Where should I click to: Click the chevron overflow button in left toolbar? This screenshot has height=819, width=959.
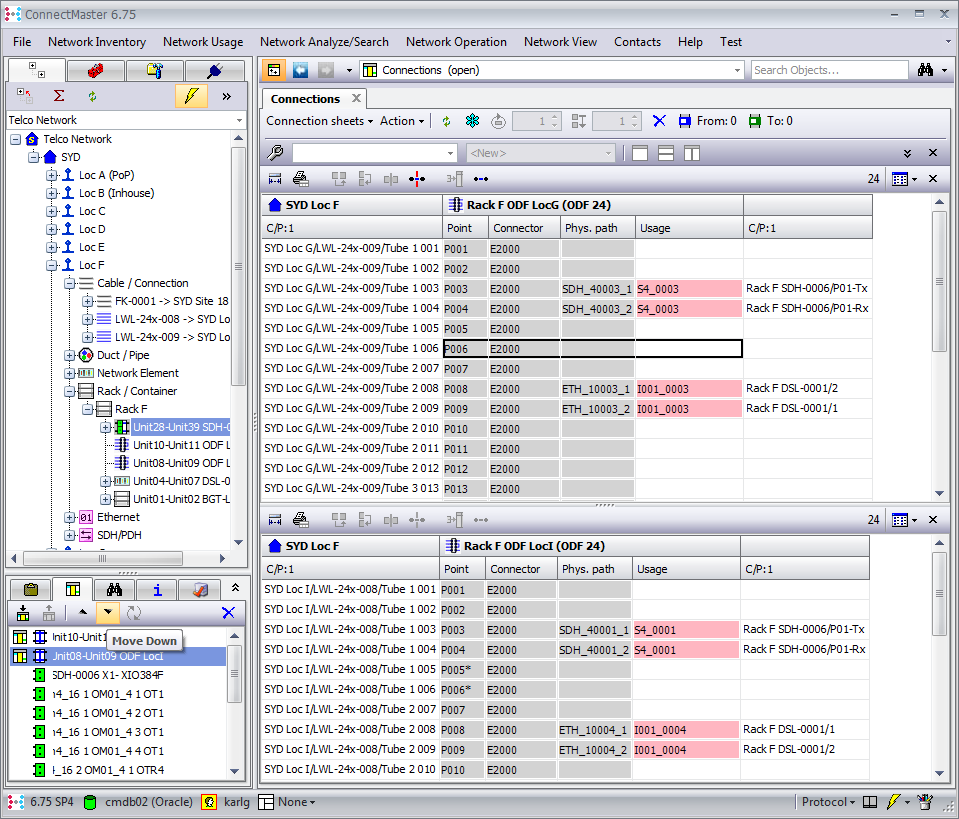pos(227,96)
